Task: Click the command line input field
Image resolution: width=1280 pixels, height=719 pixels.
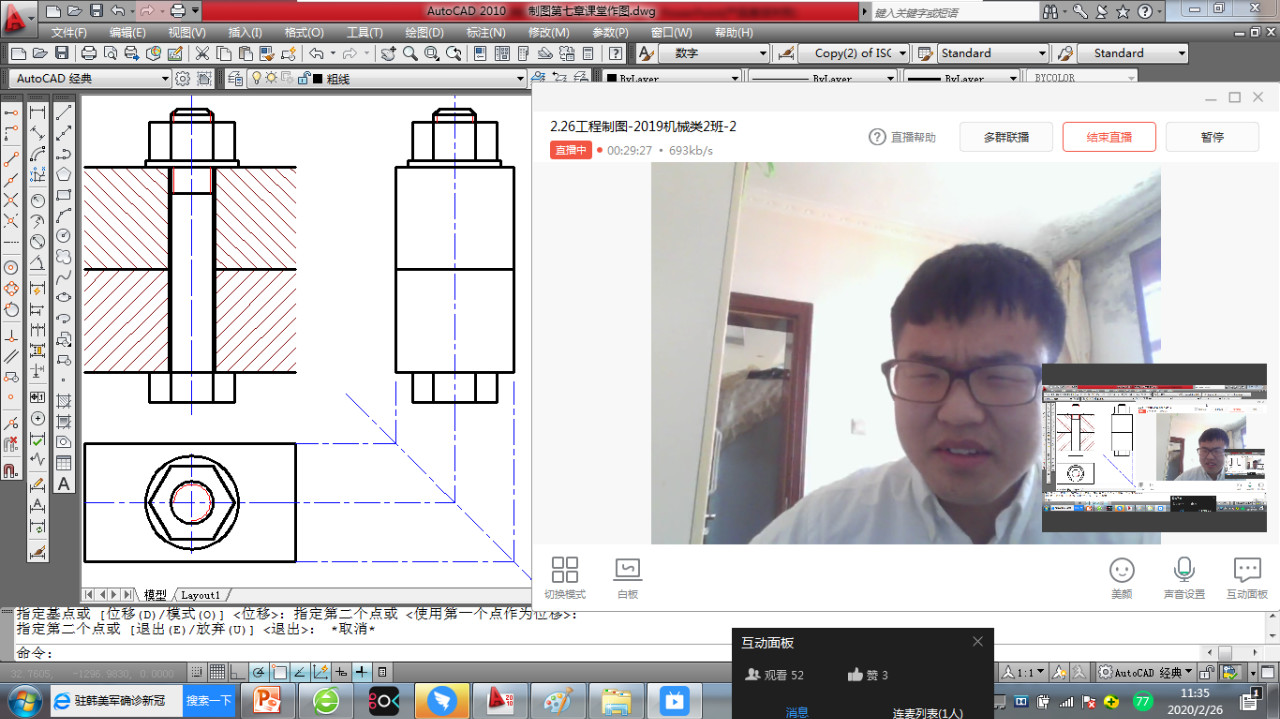Action: click(300, 652)
